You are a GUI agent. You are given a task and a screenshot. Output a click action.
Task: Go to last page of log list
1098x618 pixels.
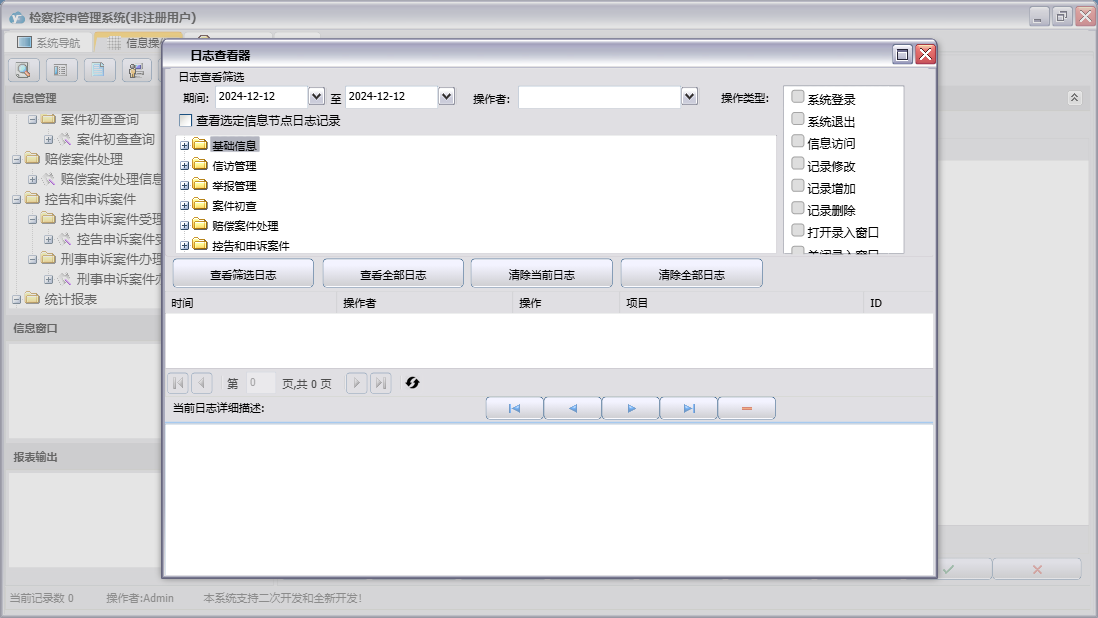click(380, 383)
